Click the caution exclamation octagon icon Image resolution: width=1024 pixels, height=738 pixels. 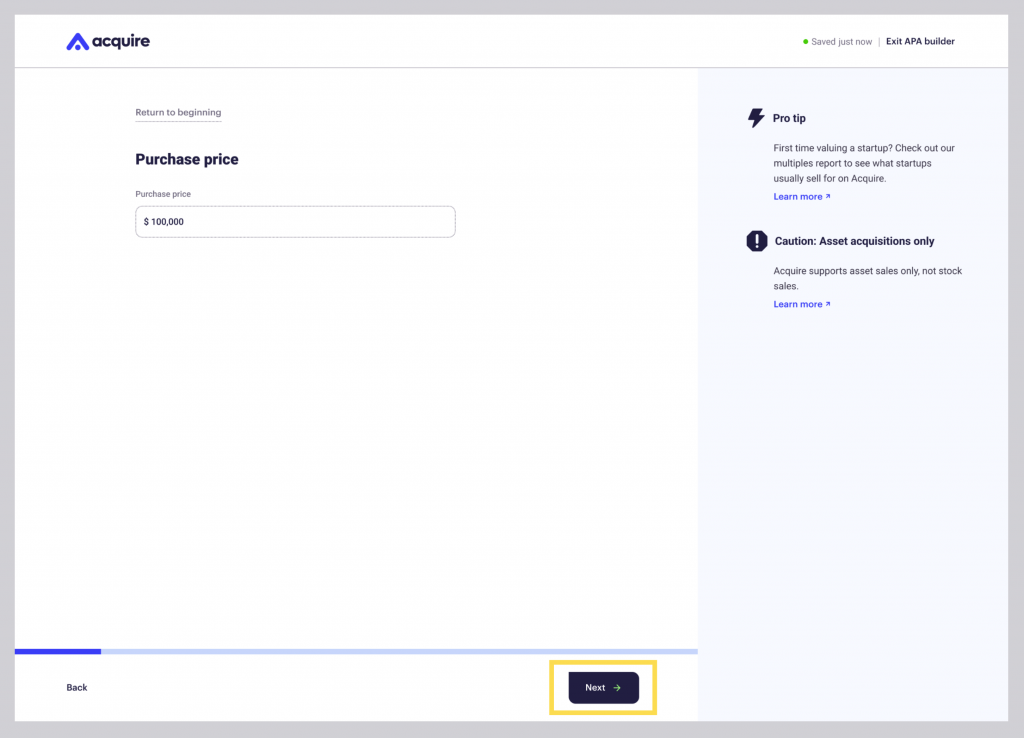(x=756, y=241)
